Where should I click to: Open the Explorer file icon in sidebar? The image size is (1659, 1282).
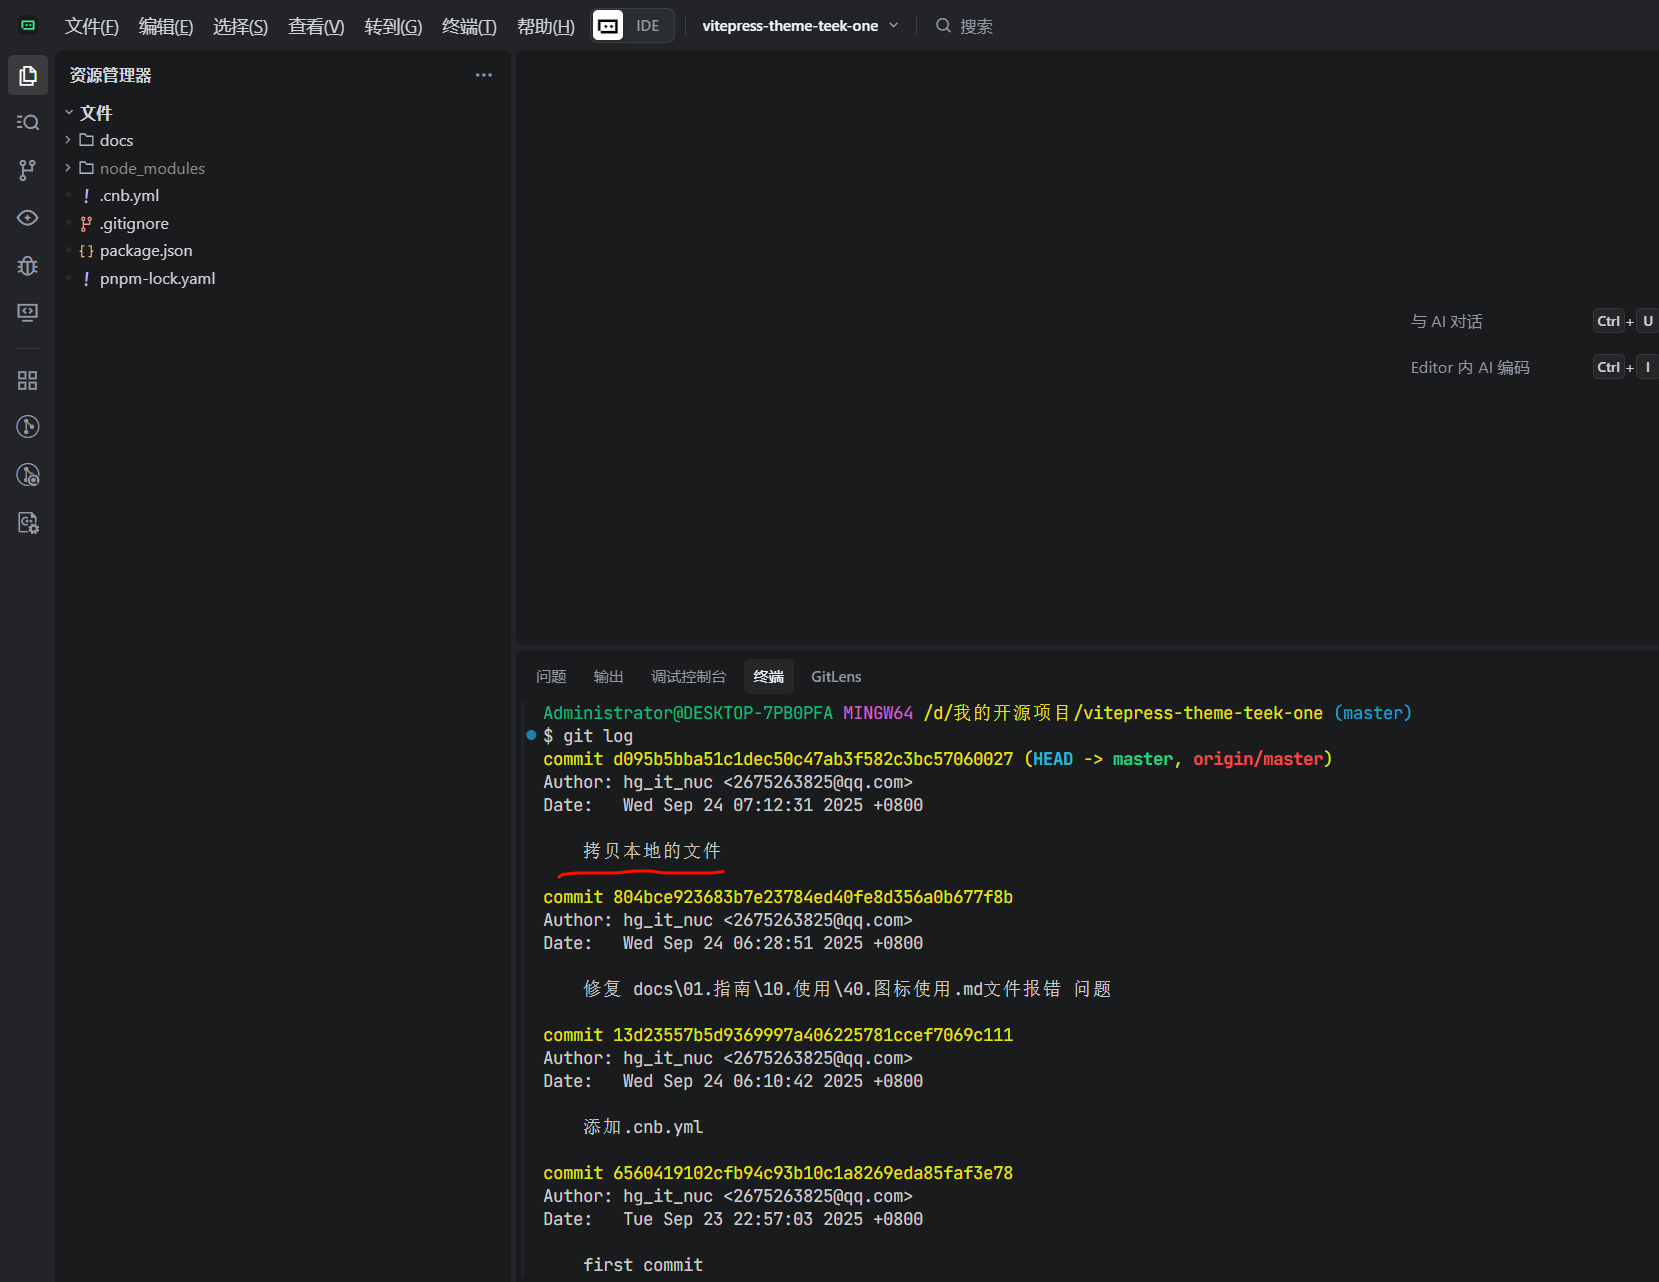[x=28, y=76]
